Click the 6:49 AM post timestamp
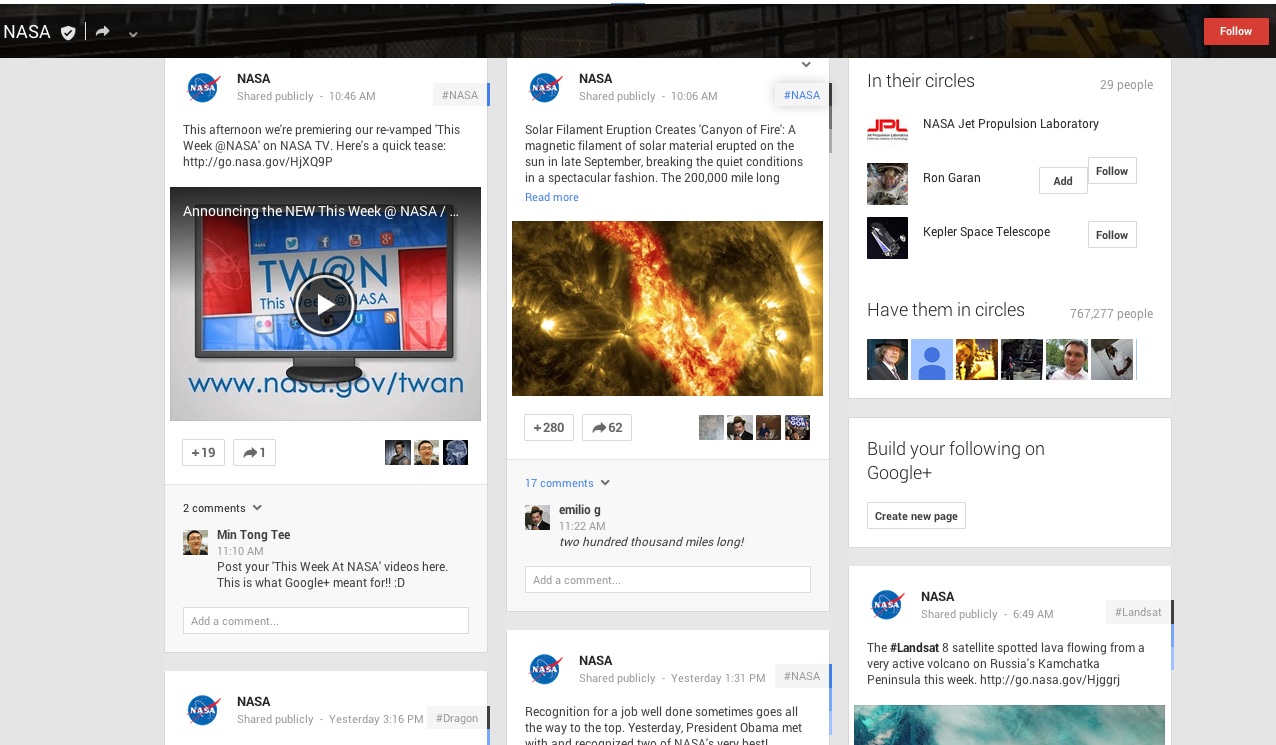Screen dimensions: 1276x745 click(1033, 615)
